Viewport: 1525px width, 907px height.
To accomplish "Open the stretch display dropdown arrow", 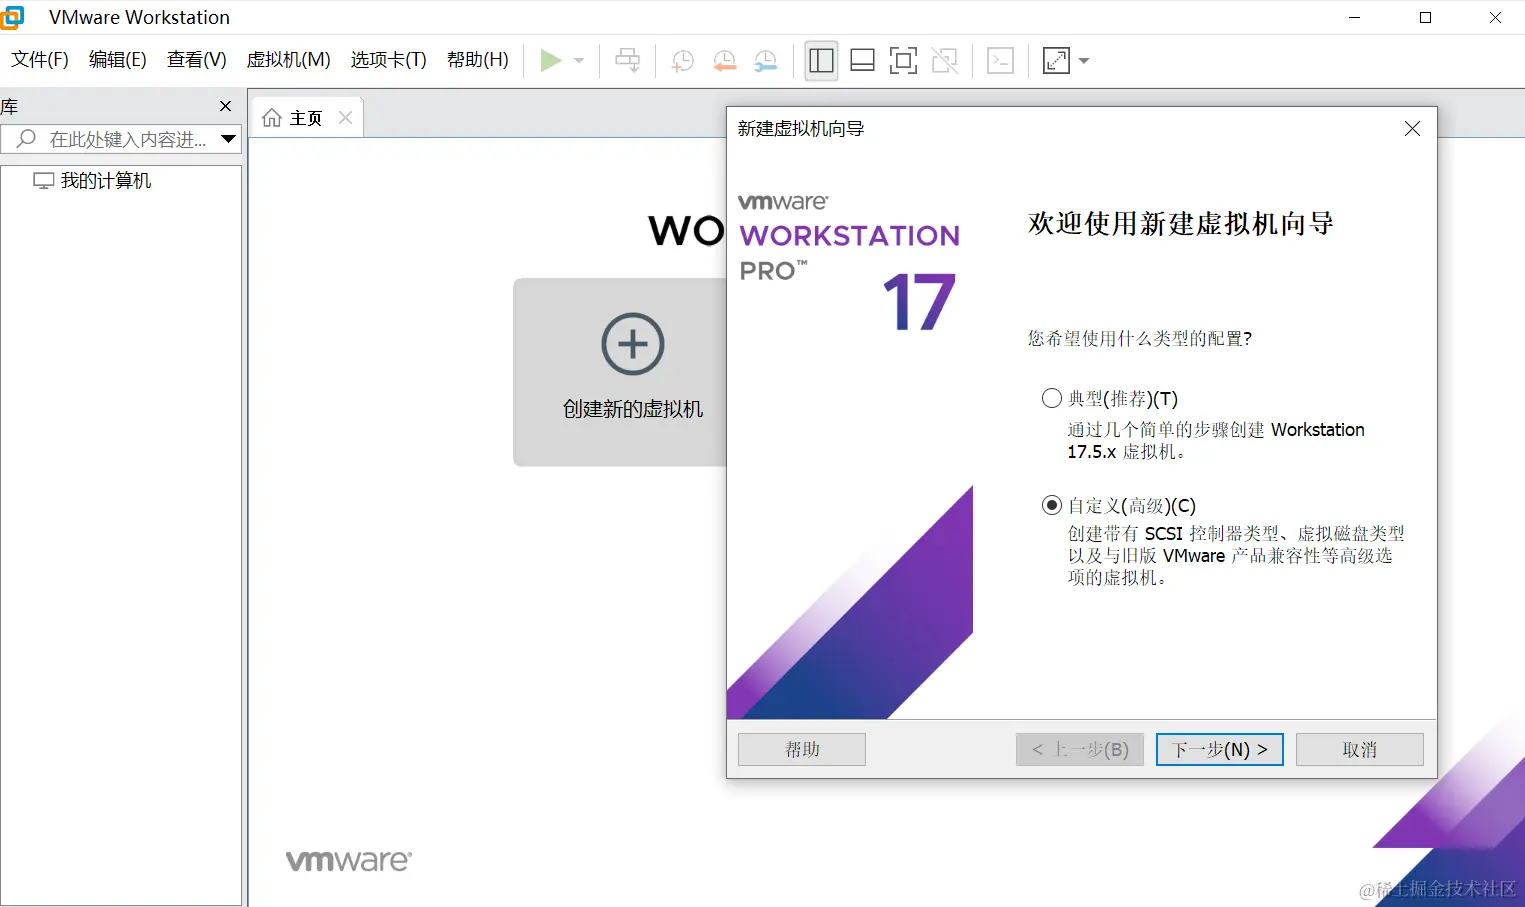I will (x=1084, y=60).
